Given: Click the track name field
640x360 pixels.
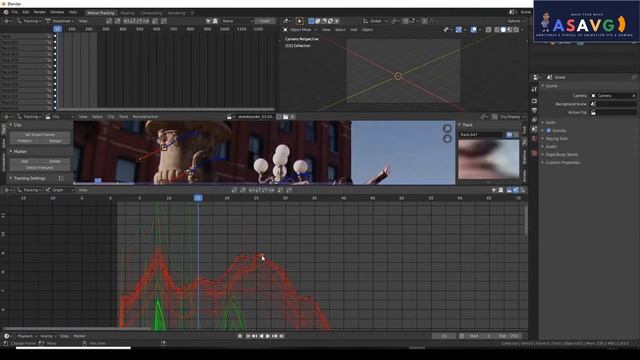Looking at the screenshot, I should click(x=481, y=134).
